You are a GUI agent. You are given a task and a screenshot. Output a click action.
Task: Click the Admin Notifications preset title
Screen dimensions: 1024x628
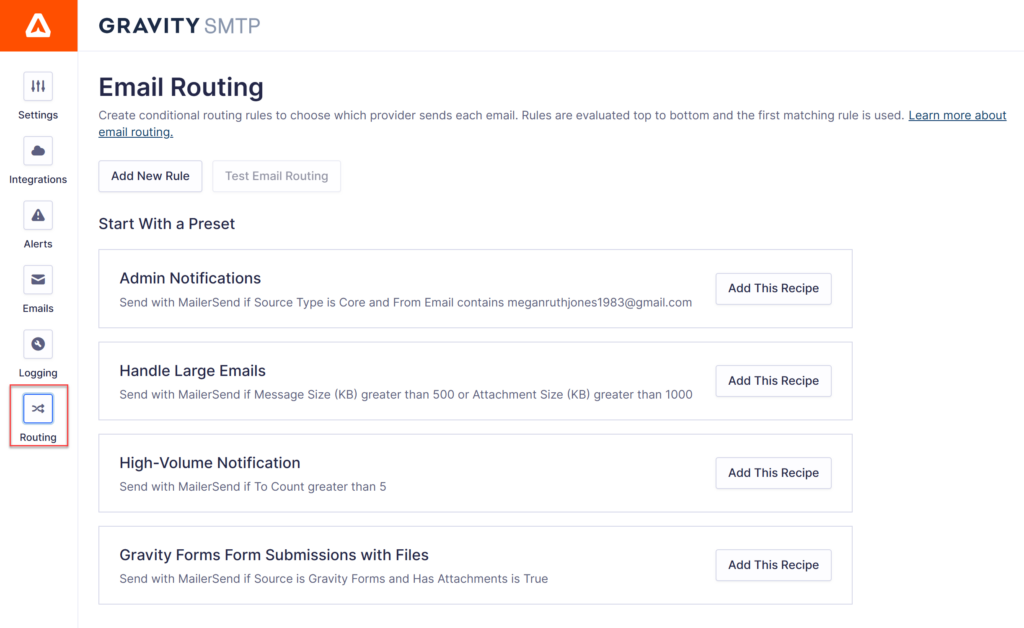190,278
